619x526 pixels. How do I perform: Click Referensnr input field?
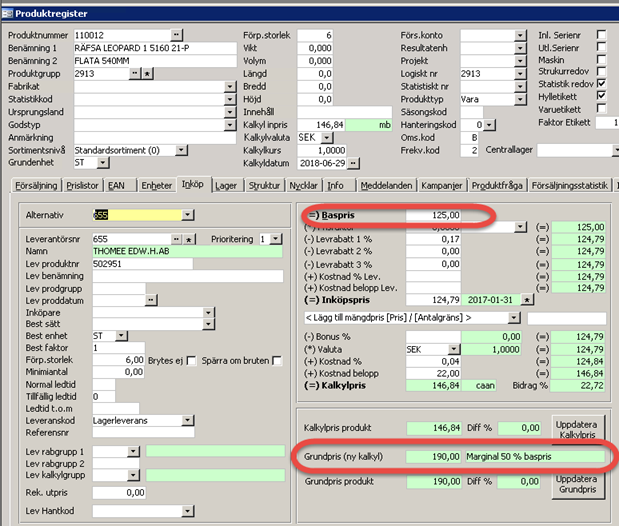coord(143,432)
